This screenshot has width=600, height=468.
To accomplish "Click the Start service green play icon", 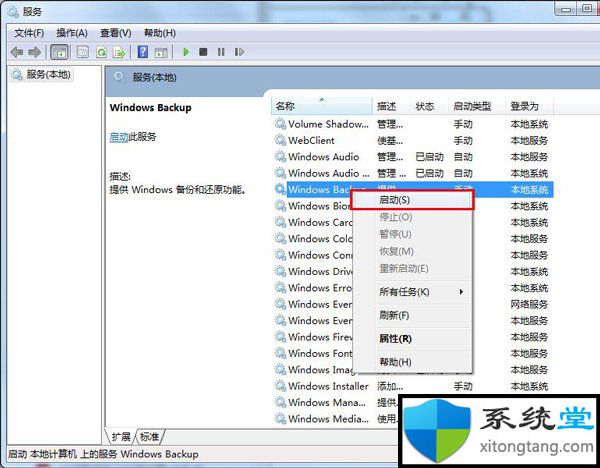I will [x=186, y=52].
